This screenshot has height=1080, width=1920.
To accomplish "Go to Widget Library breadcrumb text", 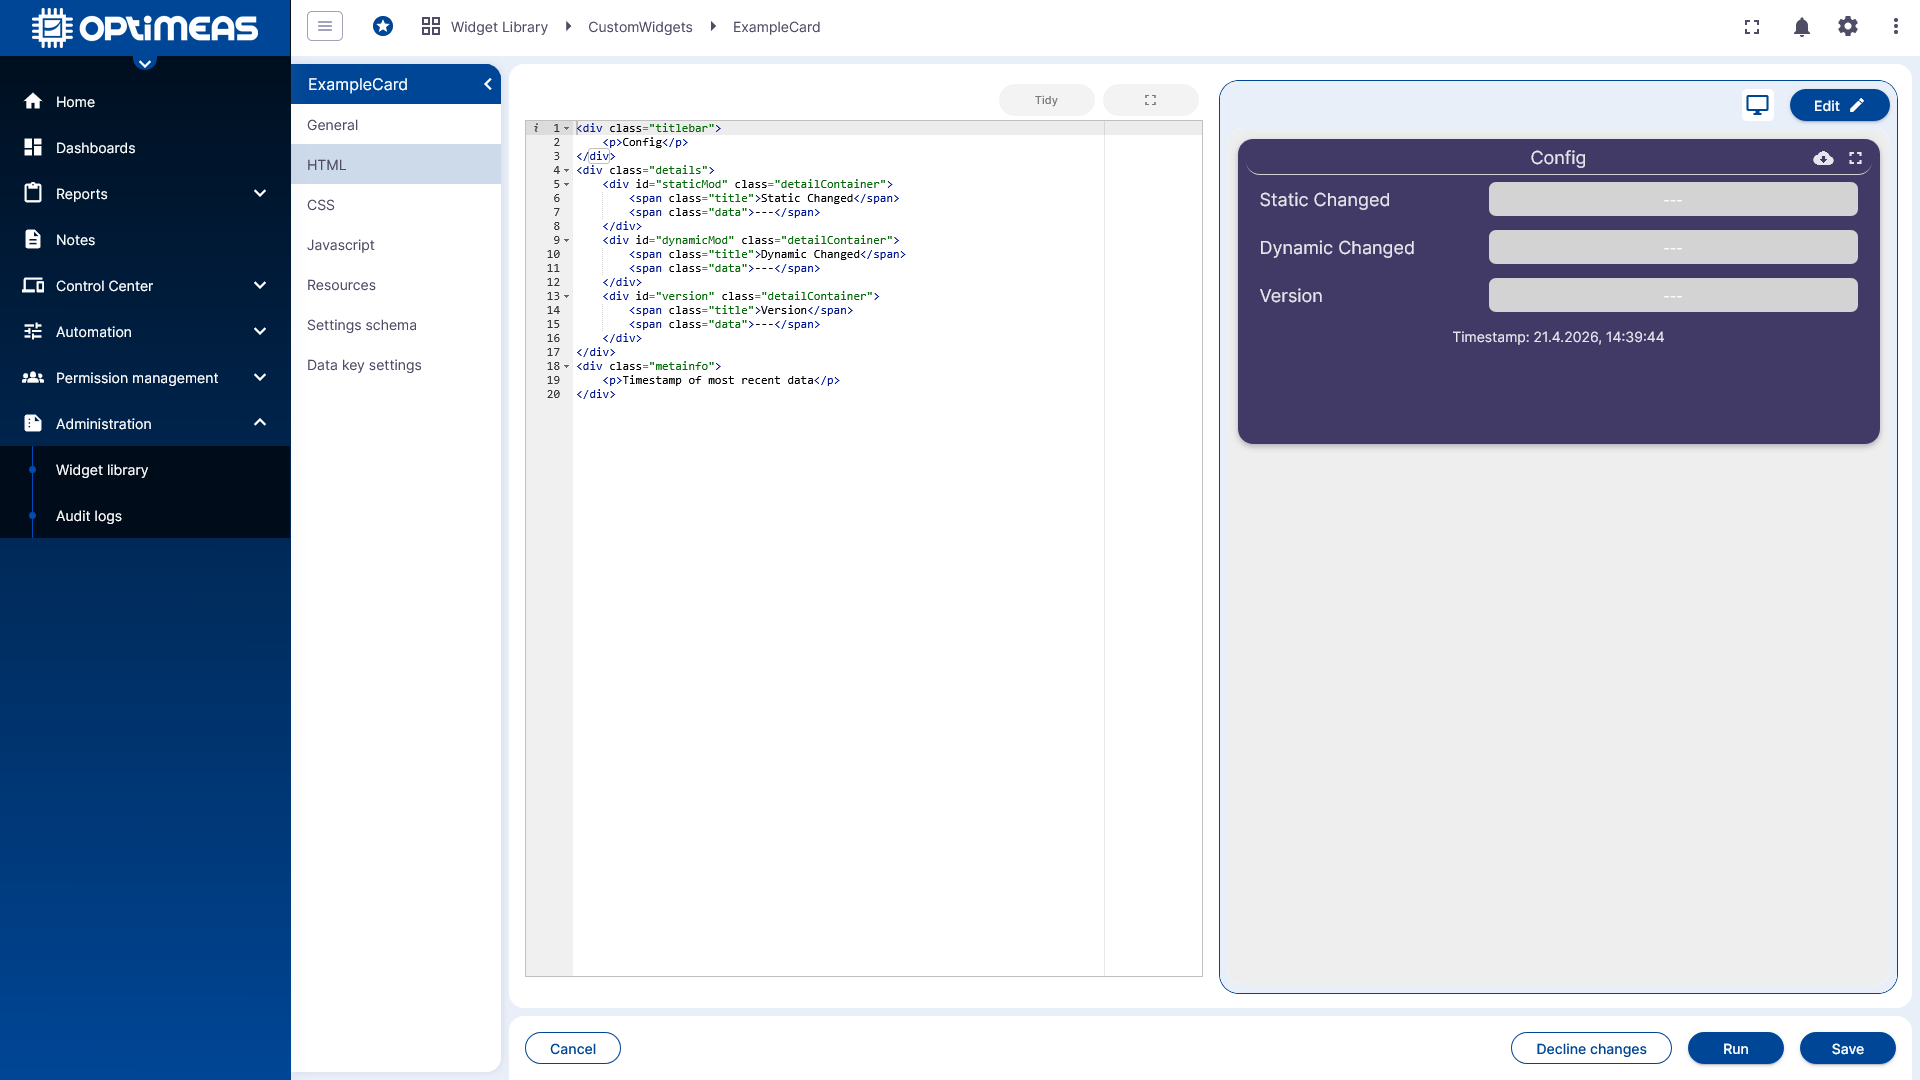I will coord(499,27).
